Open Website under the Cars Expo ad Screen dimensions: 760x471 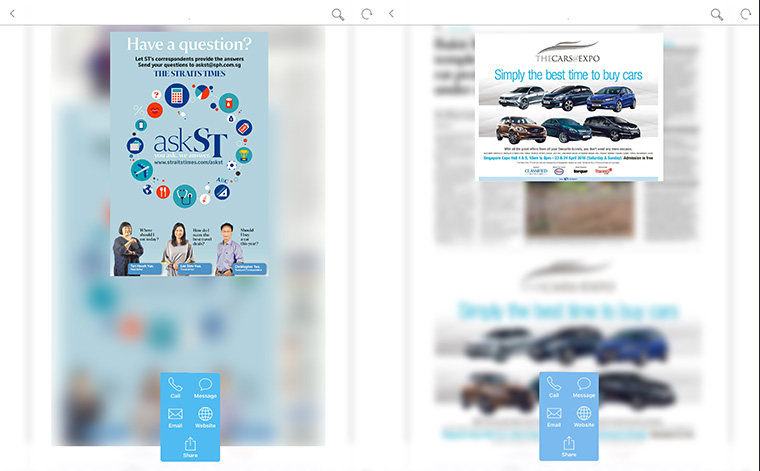click(584, 417)
